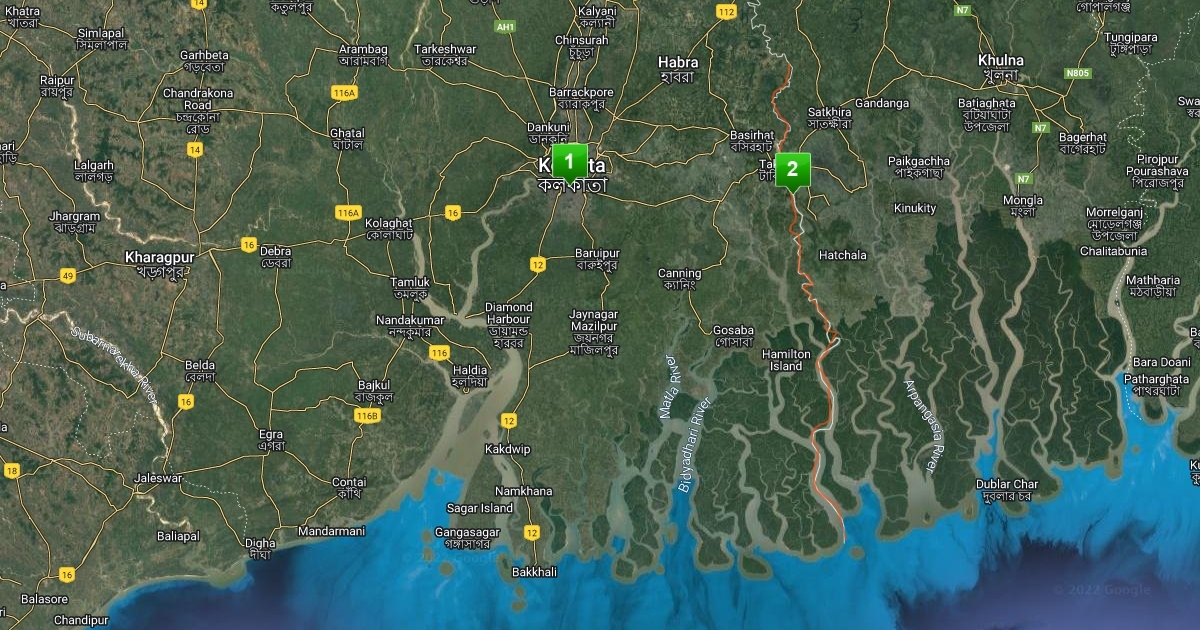1200x630 pixels.
Task: Click the N805 road shield near Khulna
Action: click(1077, 73)
